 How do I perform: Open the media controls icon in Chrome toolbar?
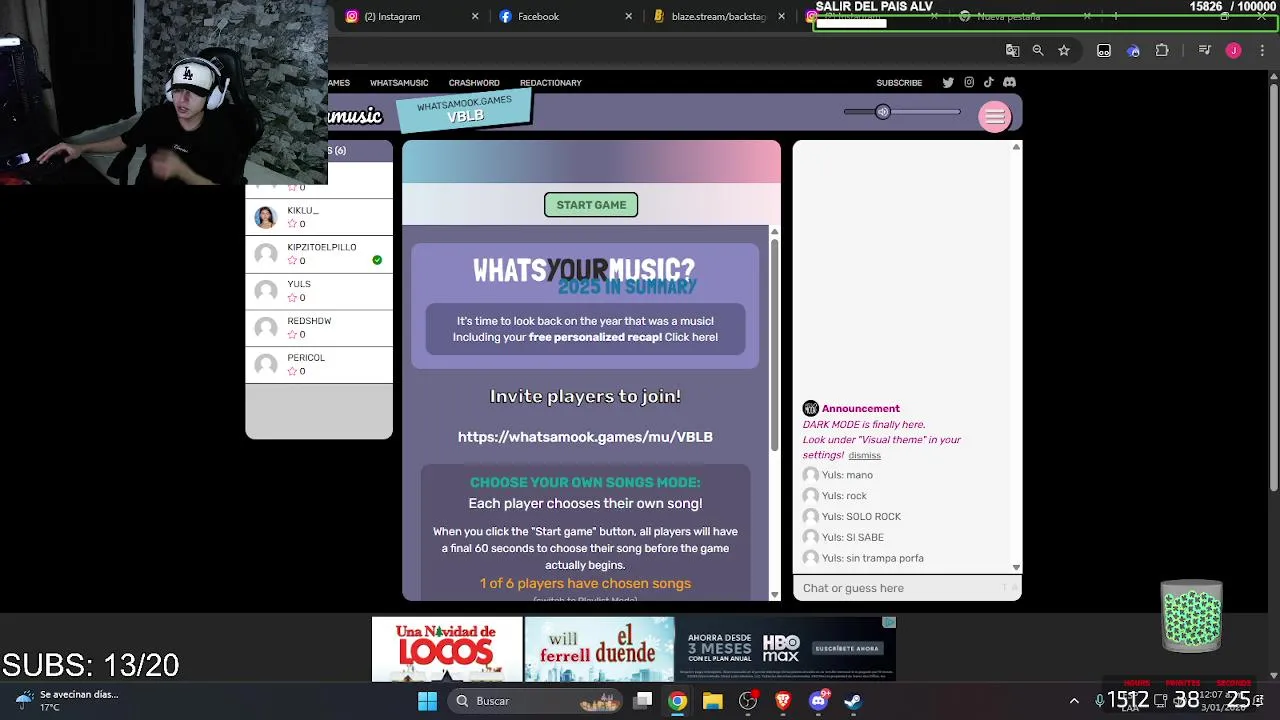[1205, 50]
